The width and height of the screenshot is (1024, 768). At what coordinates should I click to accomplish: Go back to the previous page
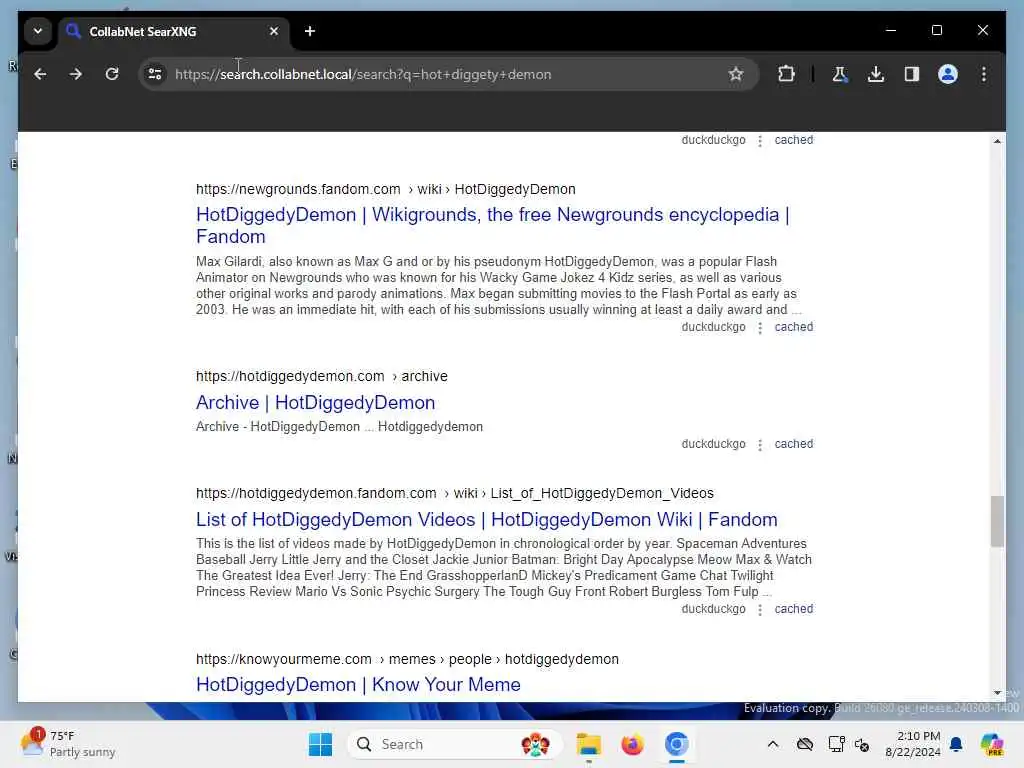coord(40,74)
